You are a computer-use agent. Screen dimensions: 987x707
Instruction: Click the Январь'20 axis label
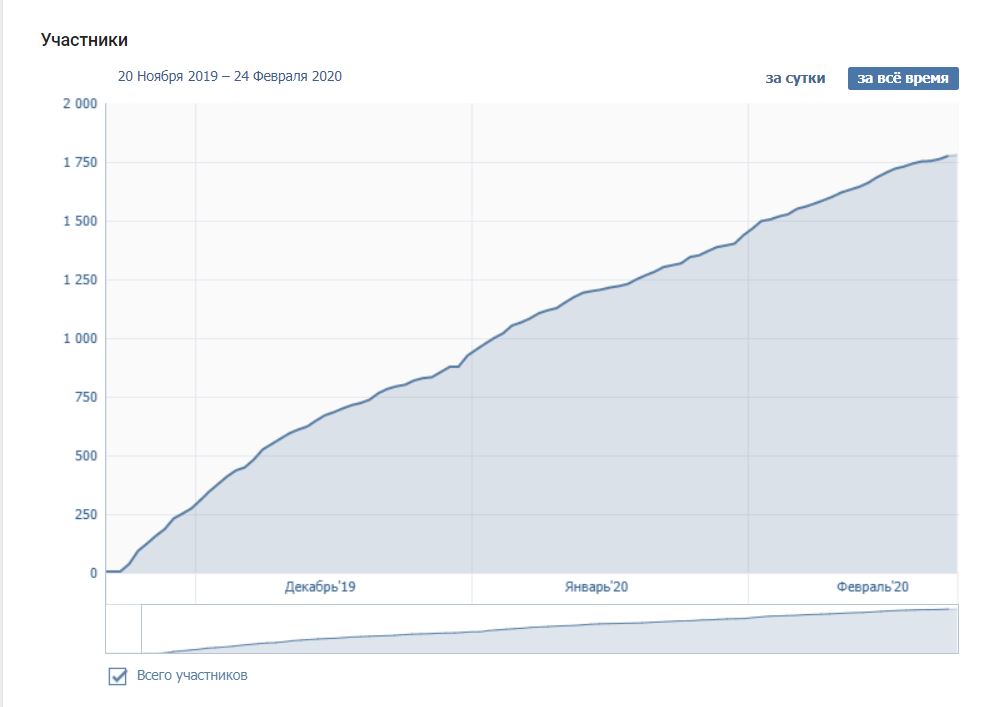pos(596,587)
